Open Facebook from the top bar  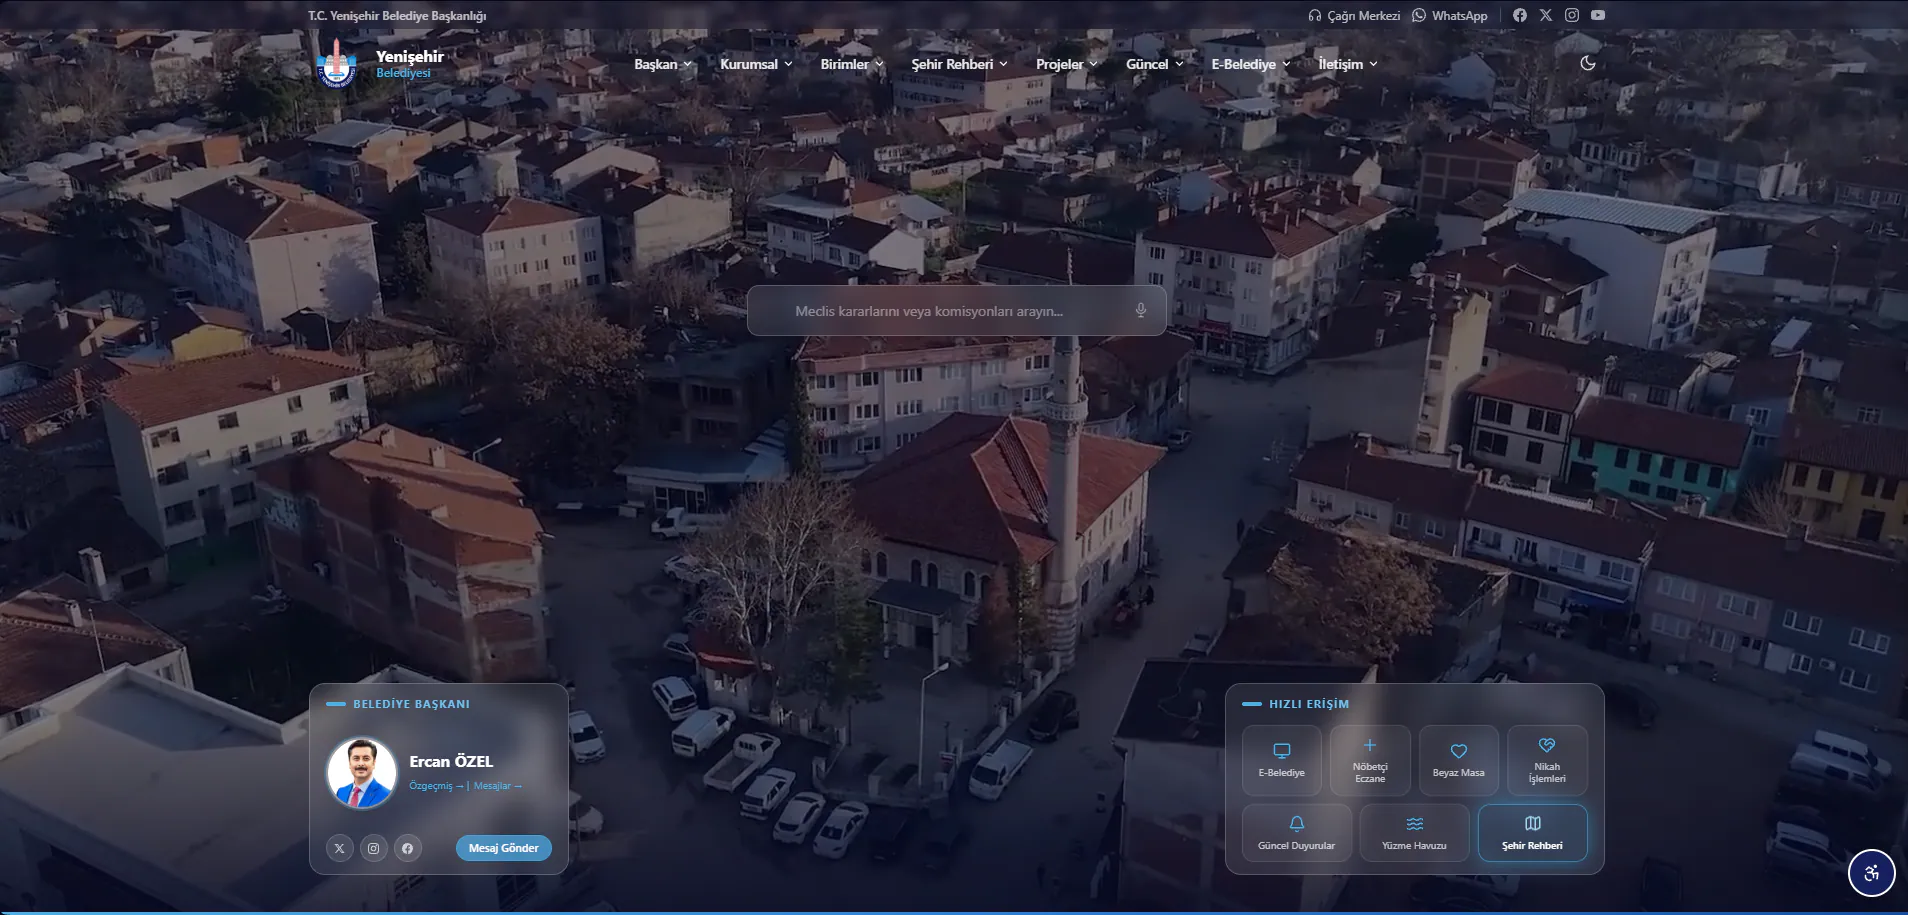click(x=1520, y=15)
